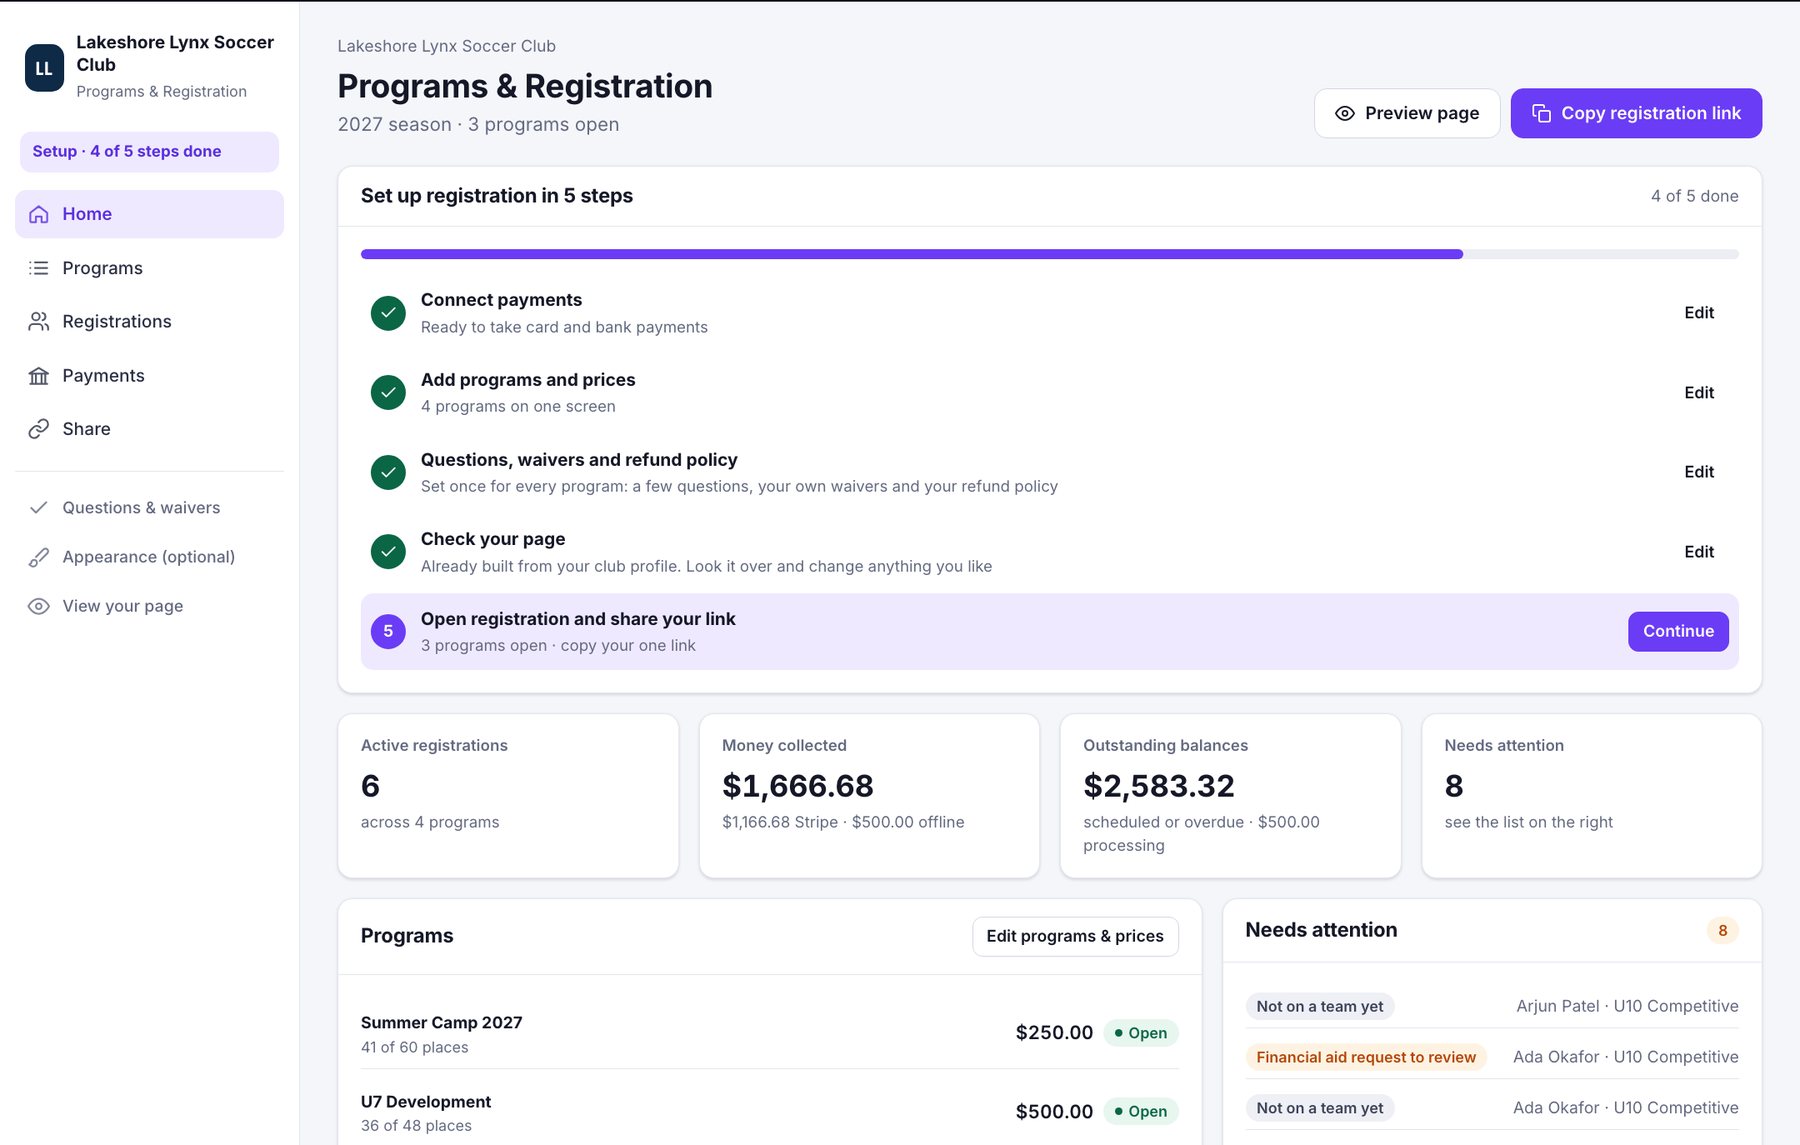Screen dimensions: 1800x1145
Task: Click the Setup 4 of 5 steps done pill
Action: (149, 151)
